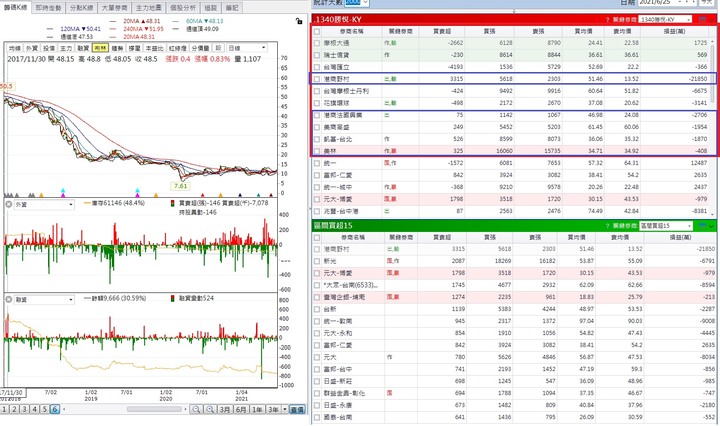Open the 統計天數 dropdown
The height and width of the screenshot is (426, 720).
(x=365, y=2)
